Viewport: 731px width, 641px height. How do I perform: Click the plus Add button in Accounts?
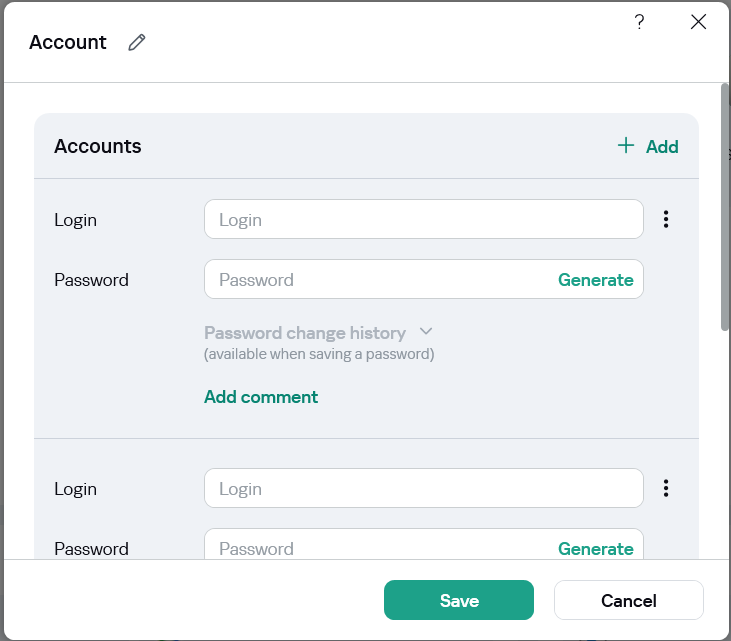648,146
